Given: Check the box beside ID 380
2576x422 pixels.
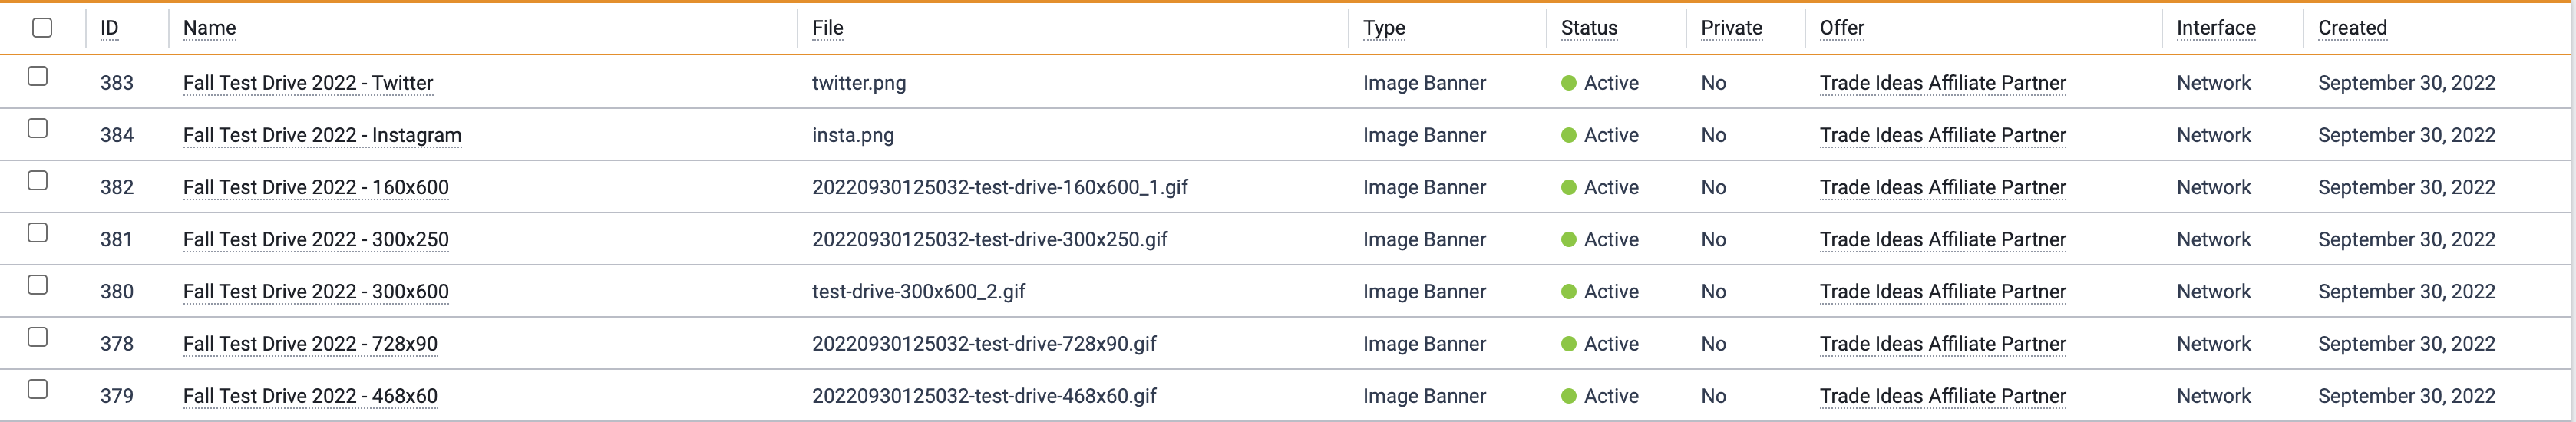Looking at the screenshot, I should 38,284.
